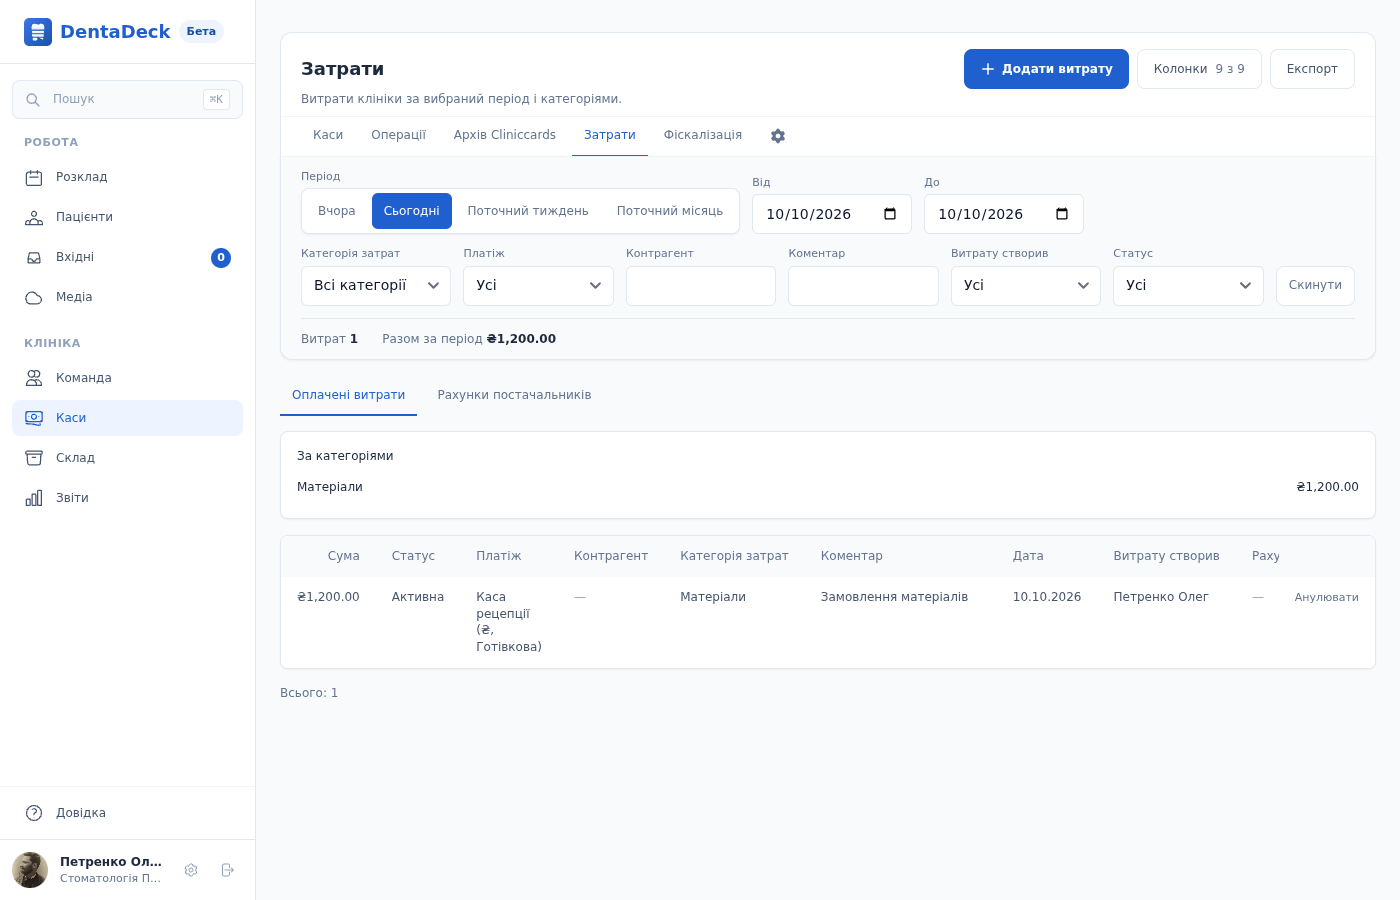
Task: Click the Контрагент filter input field
Action: coord(701,286)
